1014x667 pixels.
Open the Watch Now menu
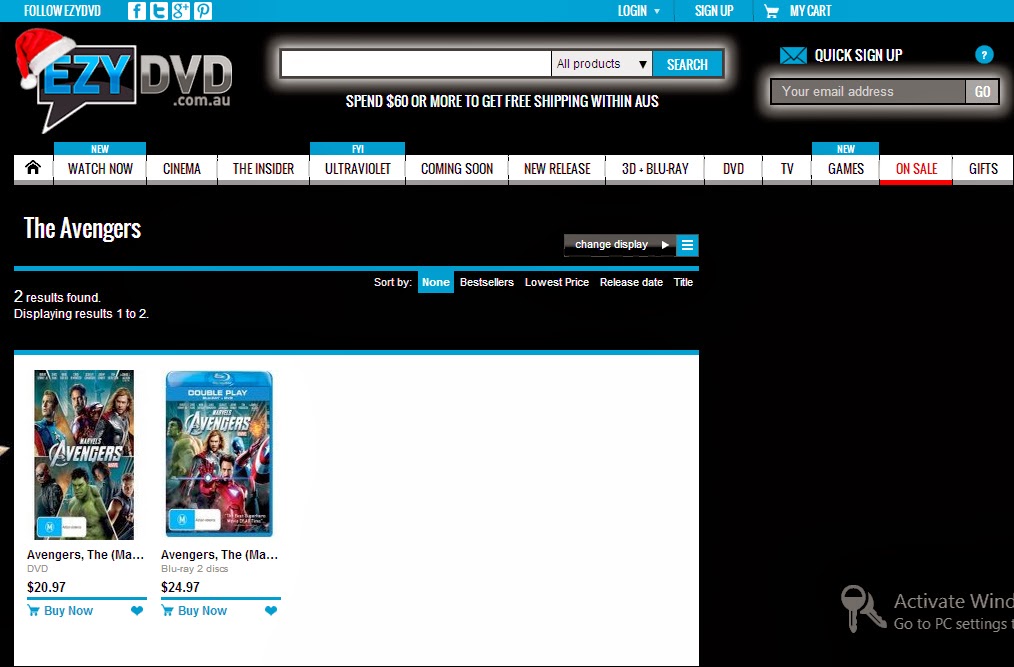(x=100, y=169)
